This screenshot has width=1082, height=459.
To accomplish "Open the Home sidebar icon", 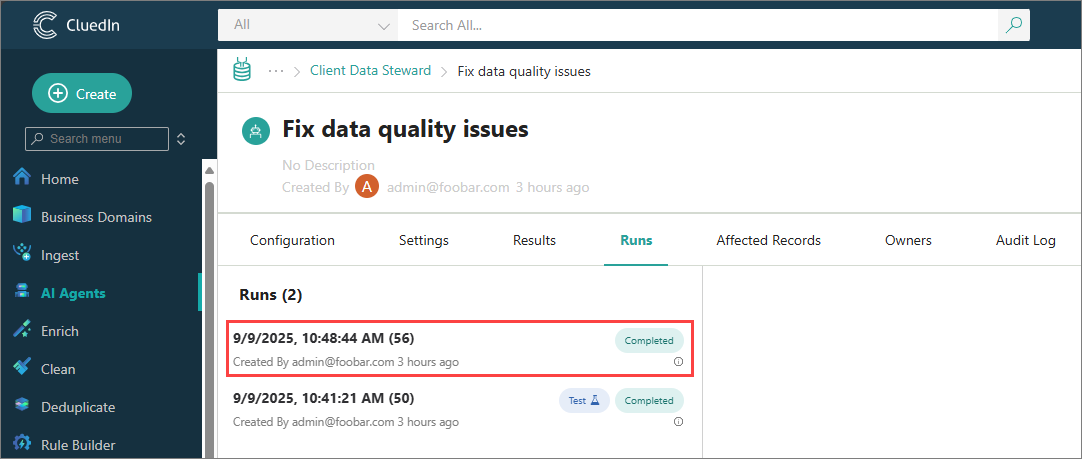I will point(22,178).
